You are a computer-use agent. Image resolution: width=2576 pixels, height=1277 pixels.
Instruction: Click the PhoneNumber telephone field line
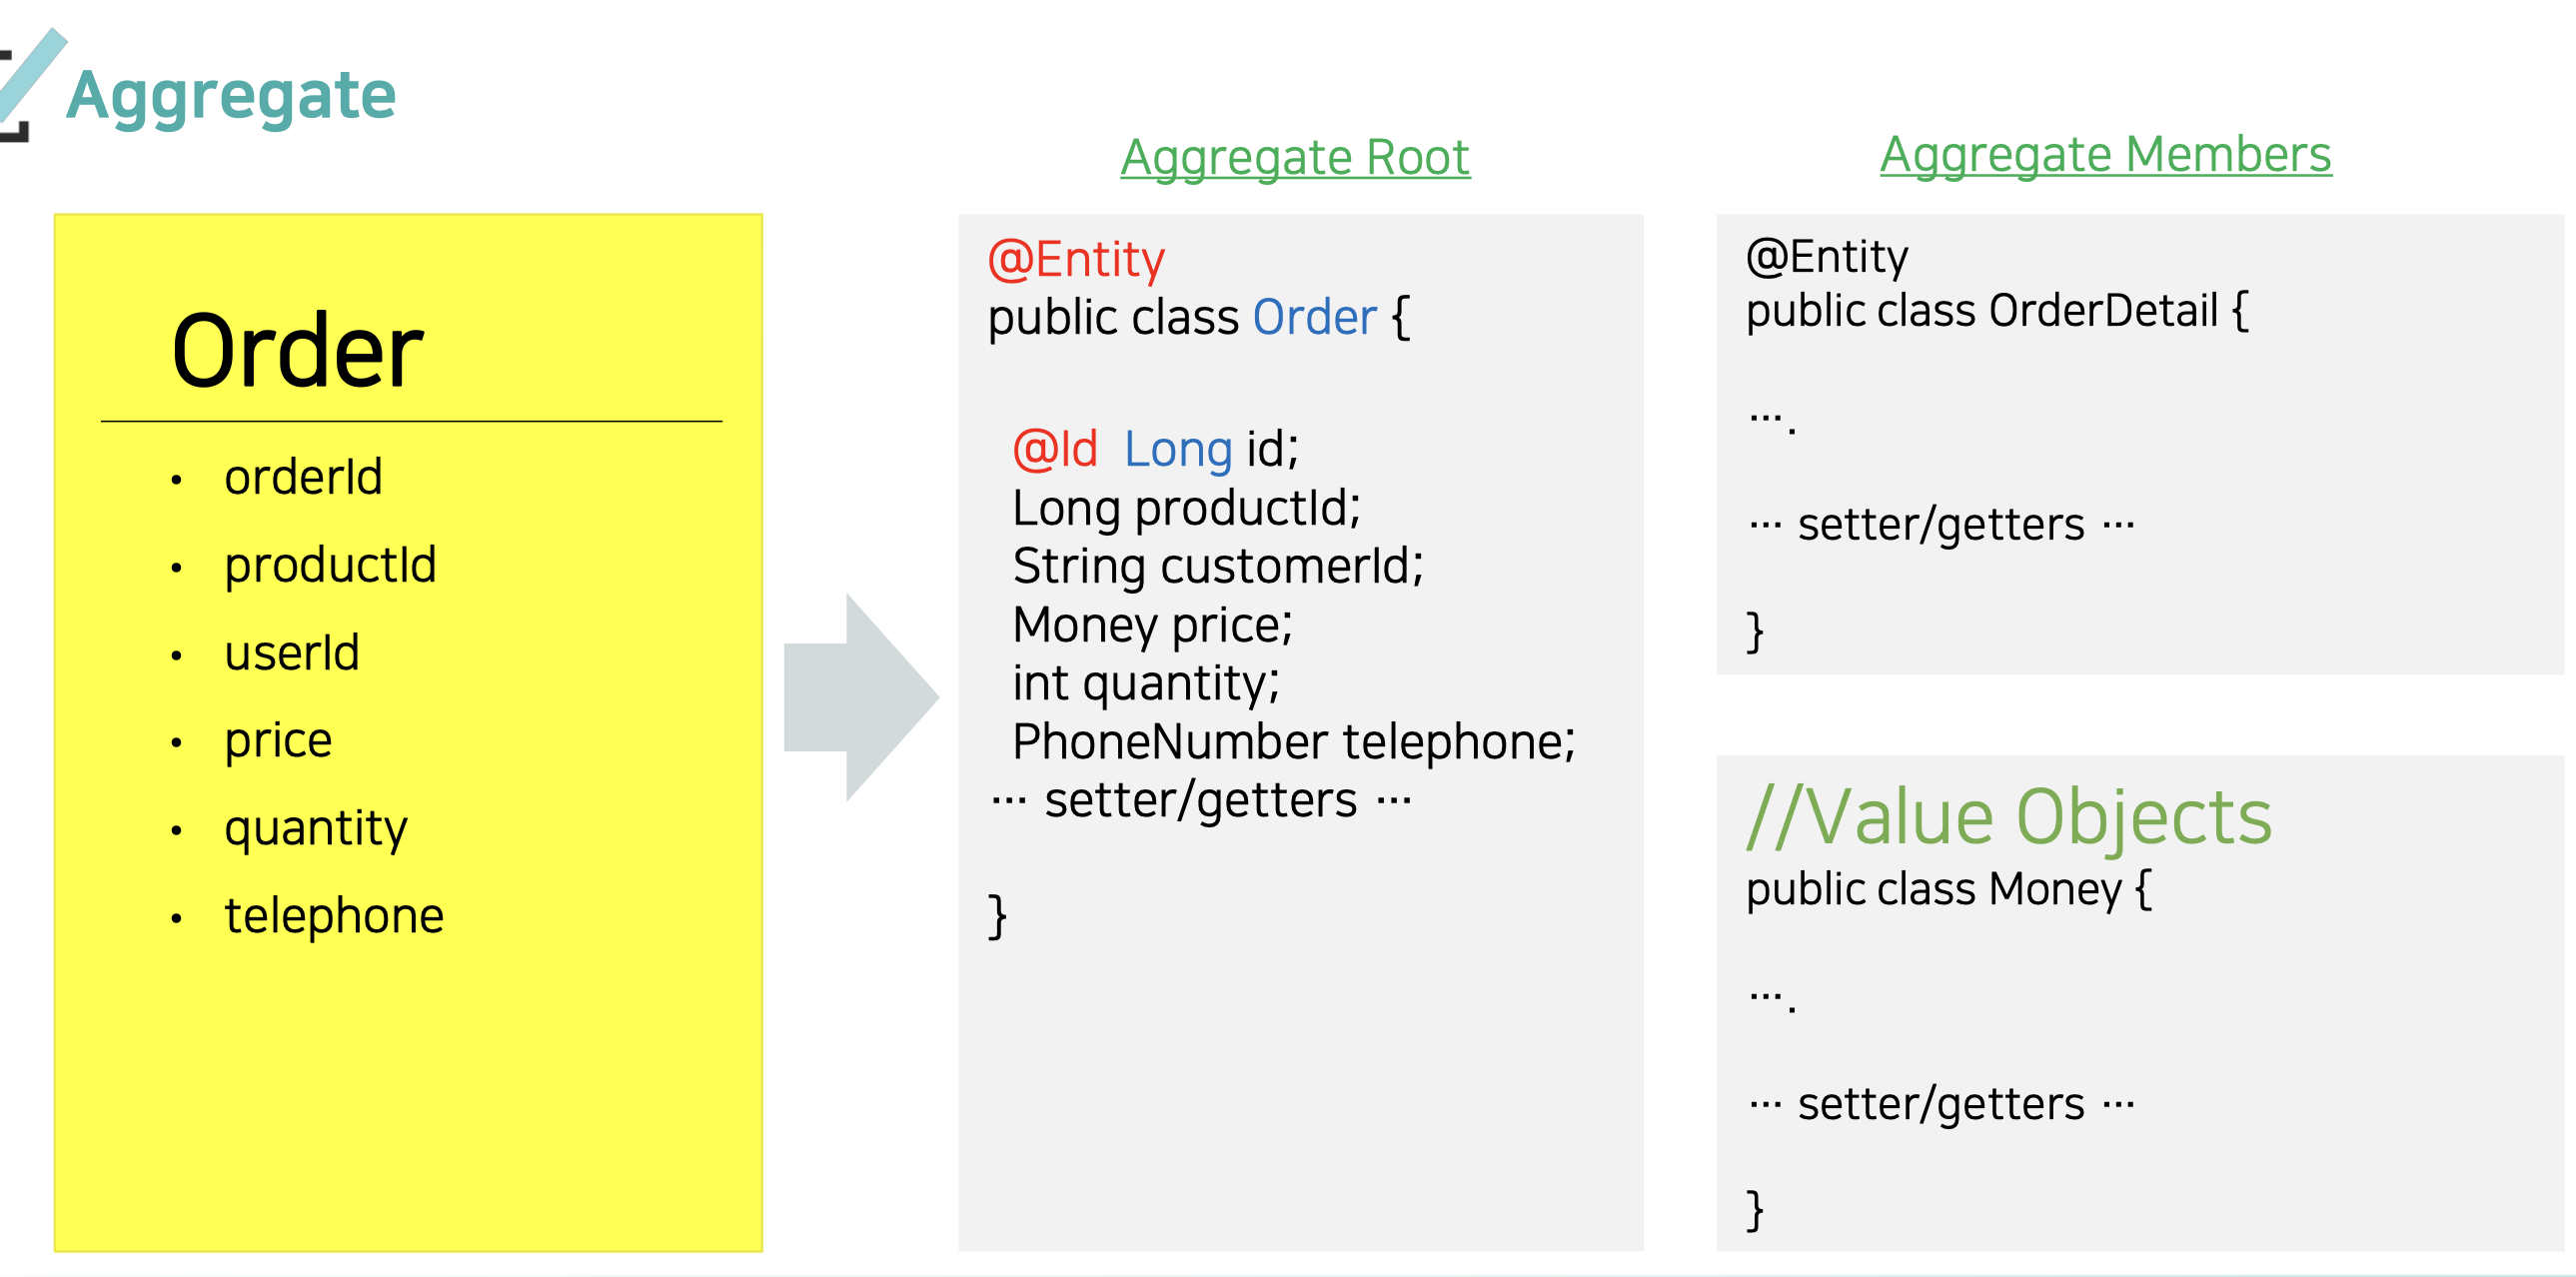(1293, 742)
